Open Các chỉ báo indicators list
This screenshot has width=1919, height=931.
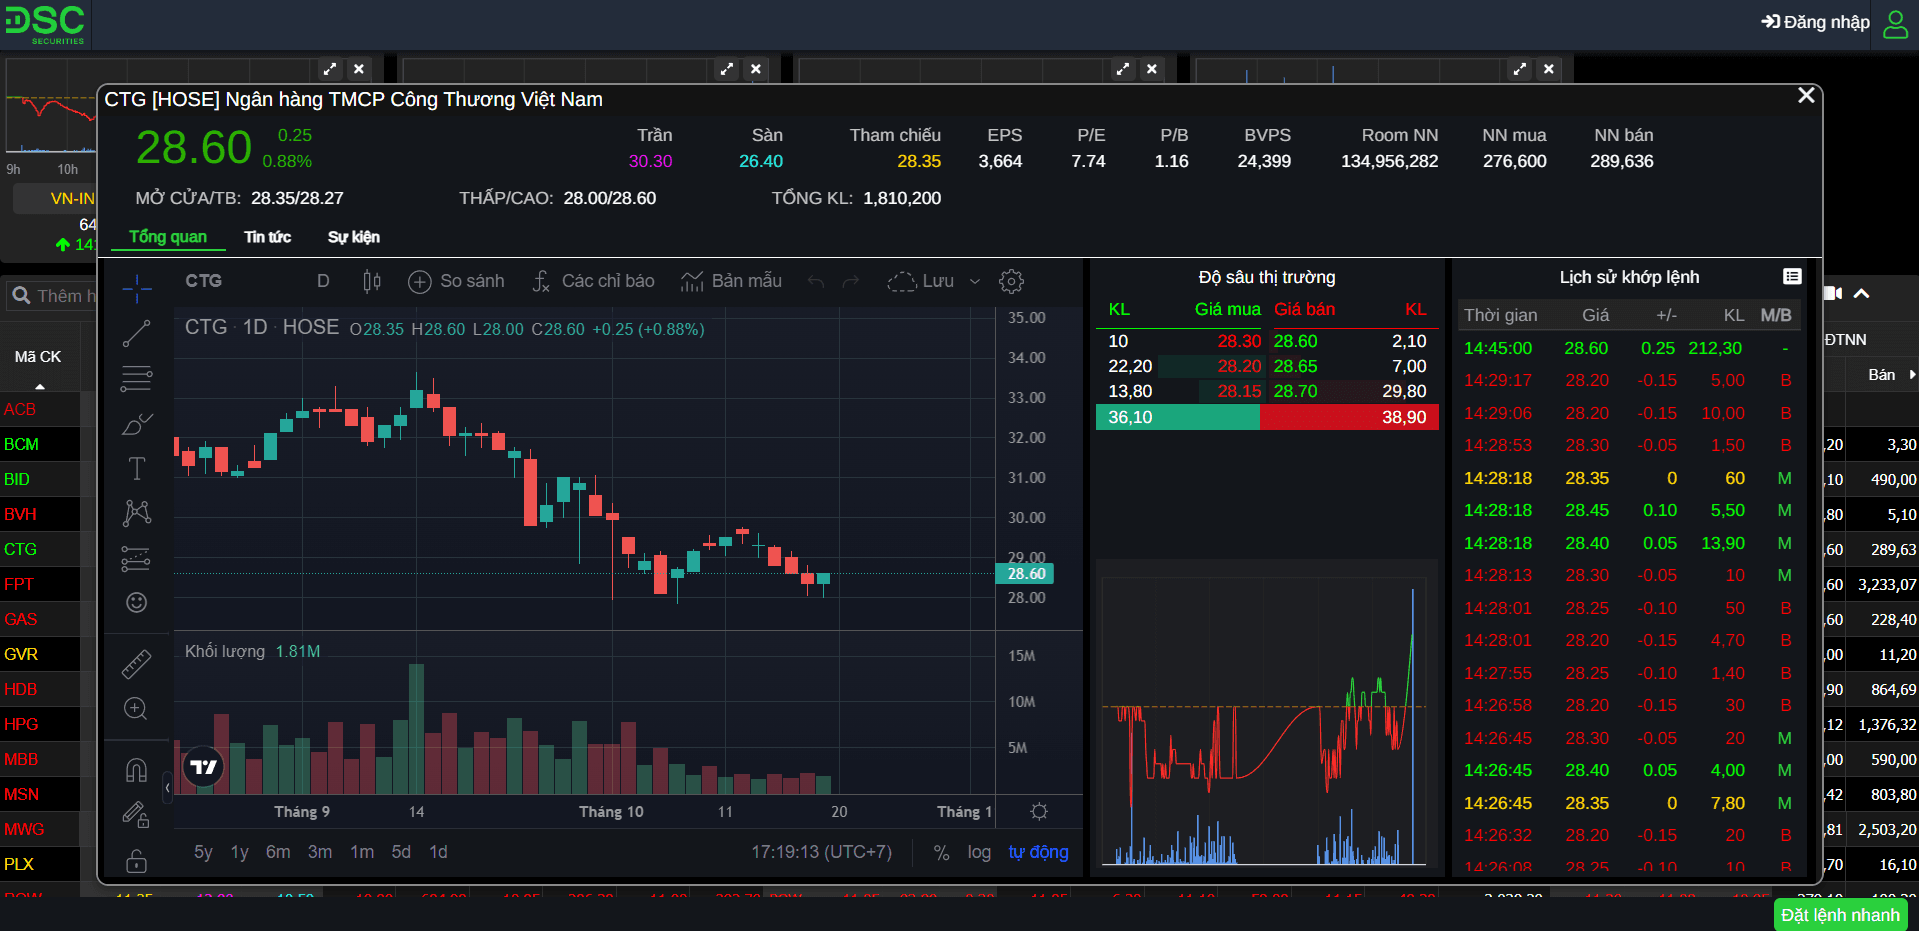click(594, 281)
